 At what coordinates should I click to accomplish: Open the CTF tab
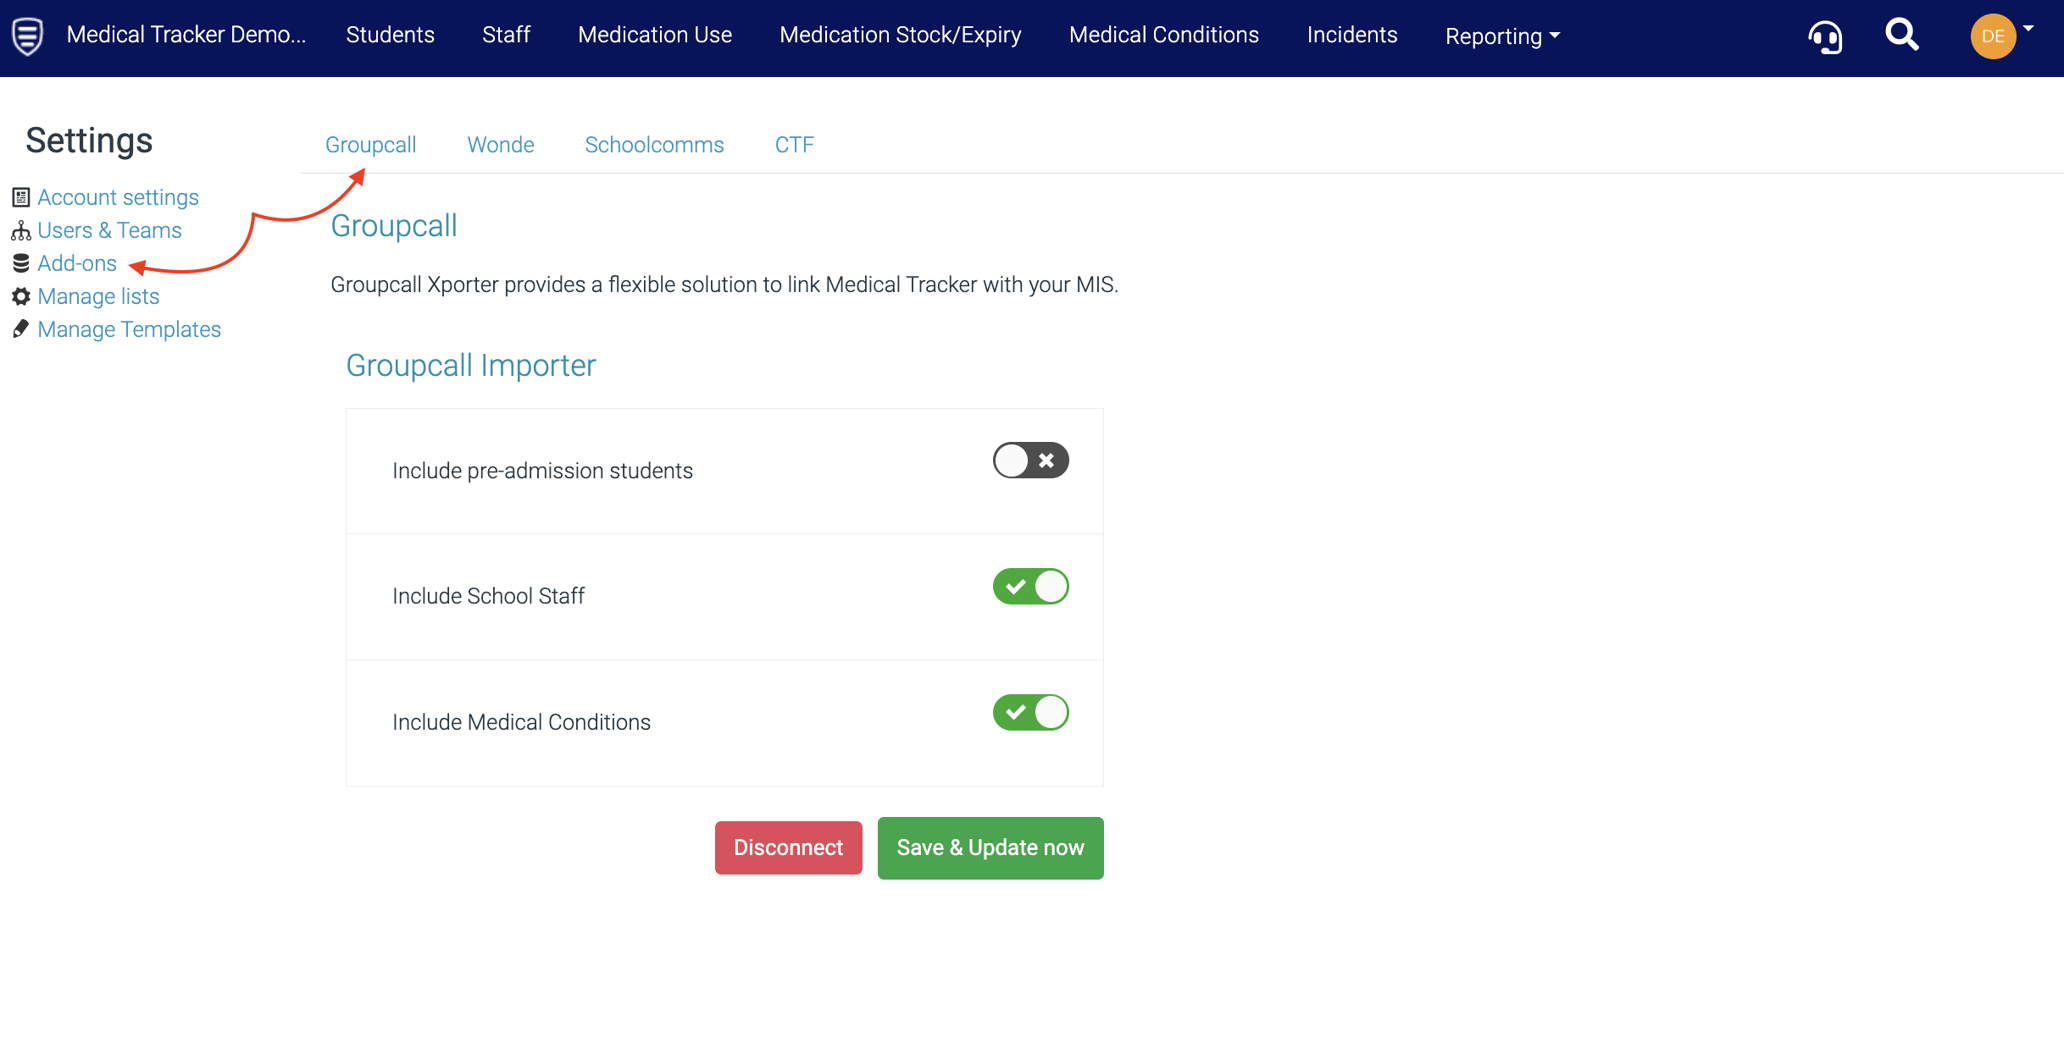pyautogui.click(x=794, y=145)
